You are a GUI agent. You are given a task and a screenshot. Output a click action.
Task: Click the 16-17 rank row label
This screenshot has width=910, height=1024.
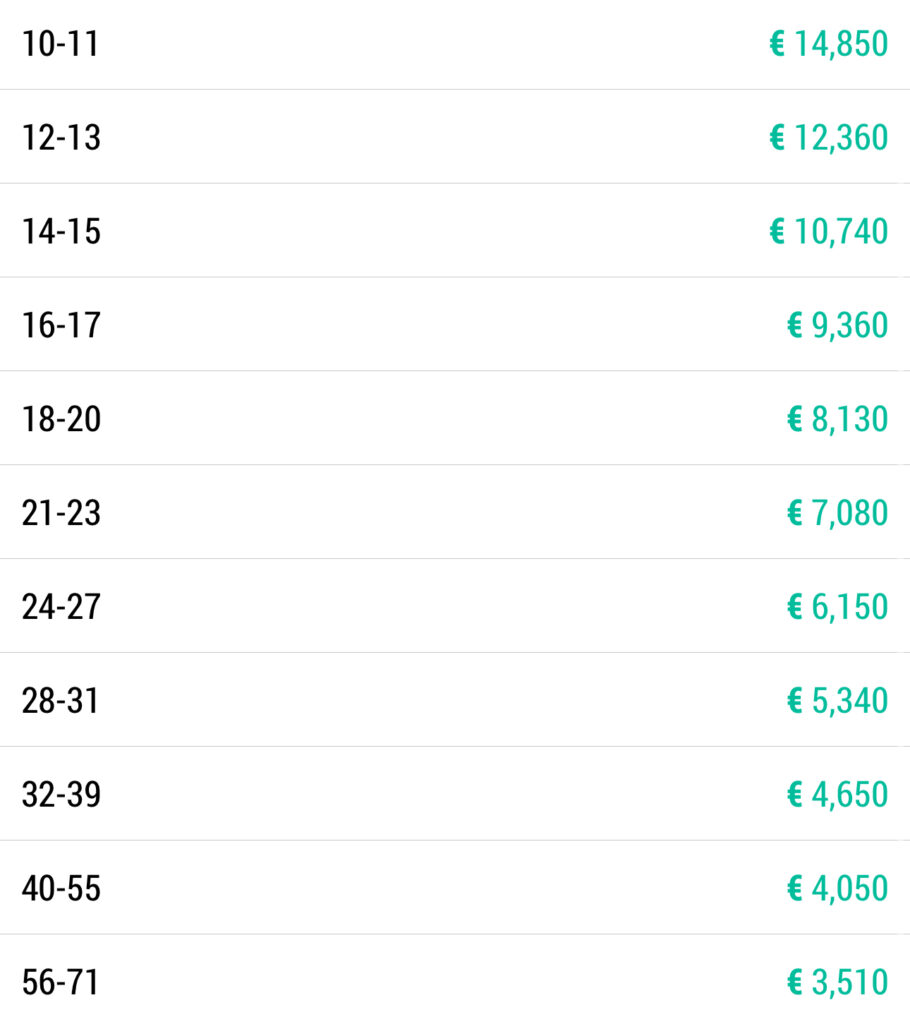pyautogui.click(x=61, y=325)
